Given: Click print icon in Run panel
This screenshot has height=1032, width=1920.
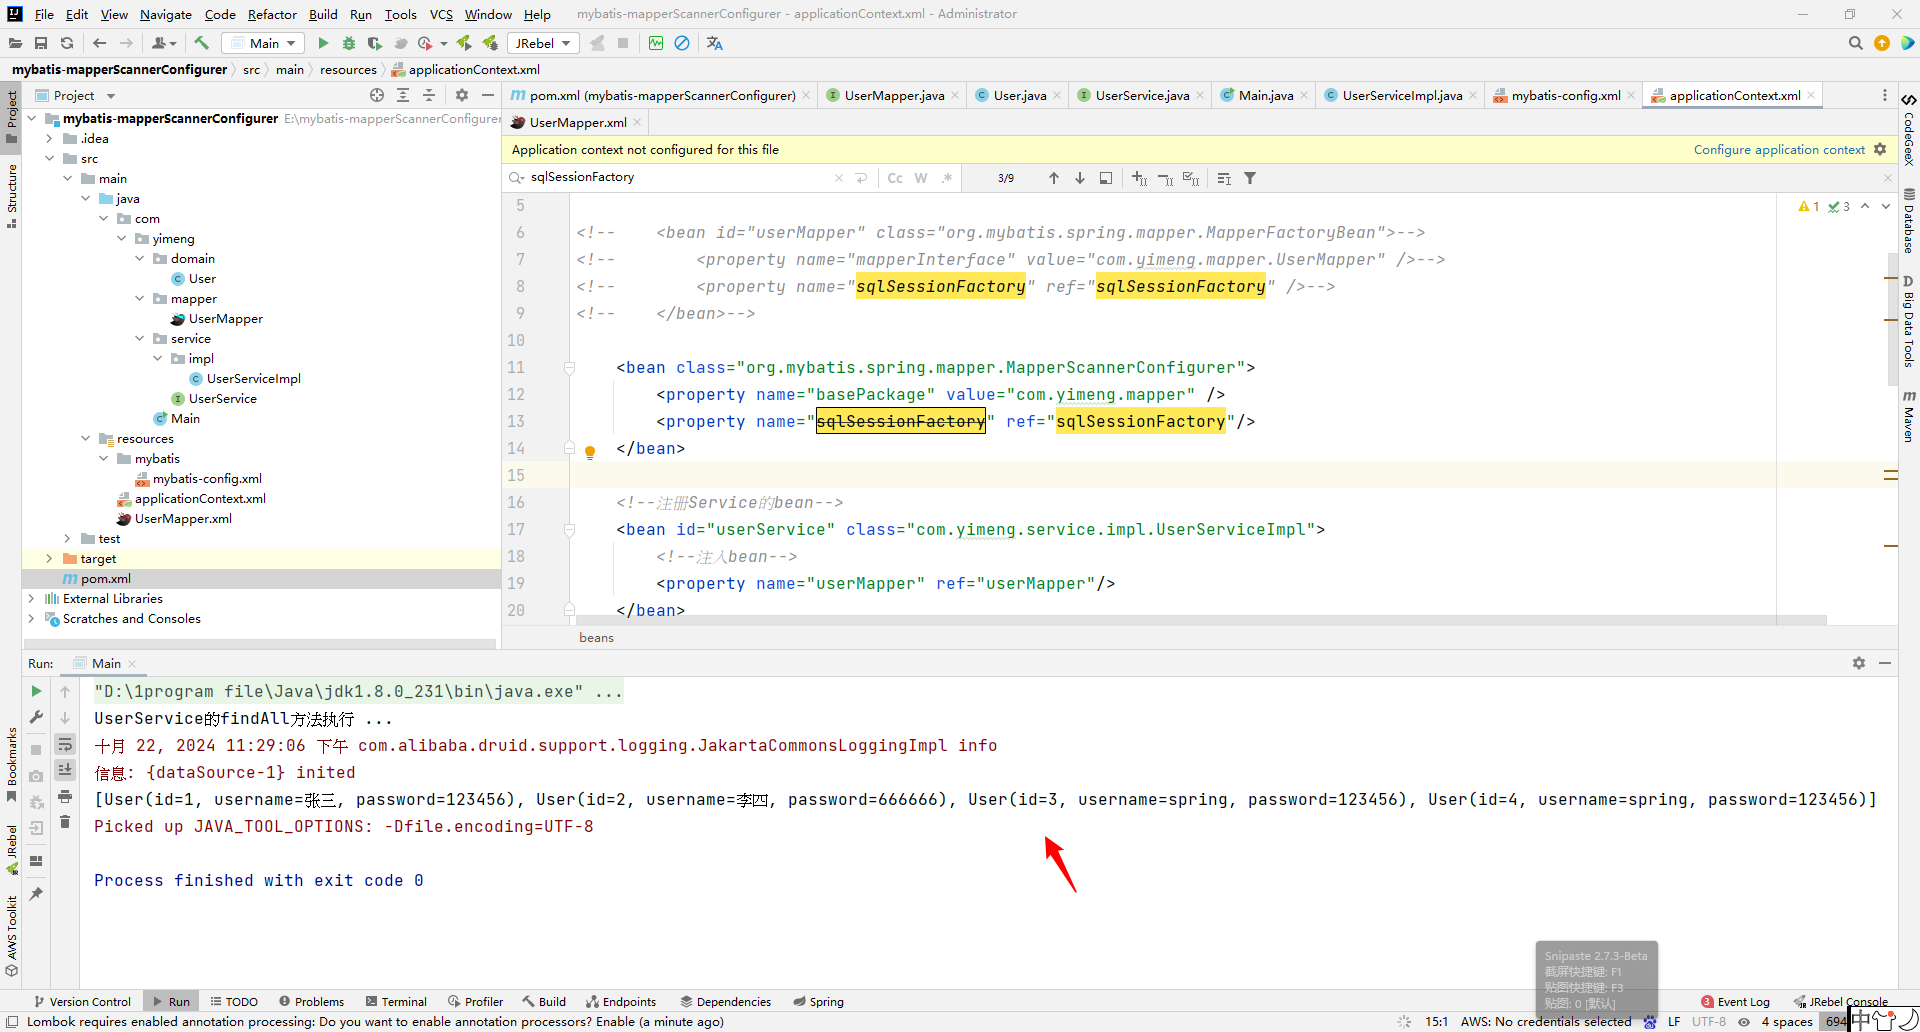Looking at the screenshot, I should (x=65, y=796).
